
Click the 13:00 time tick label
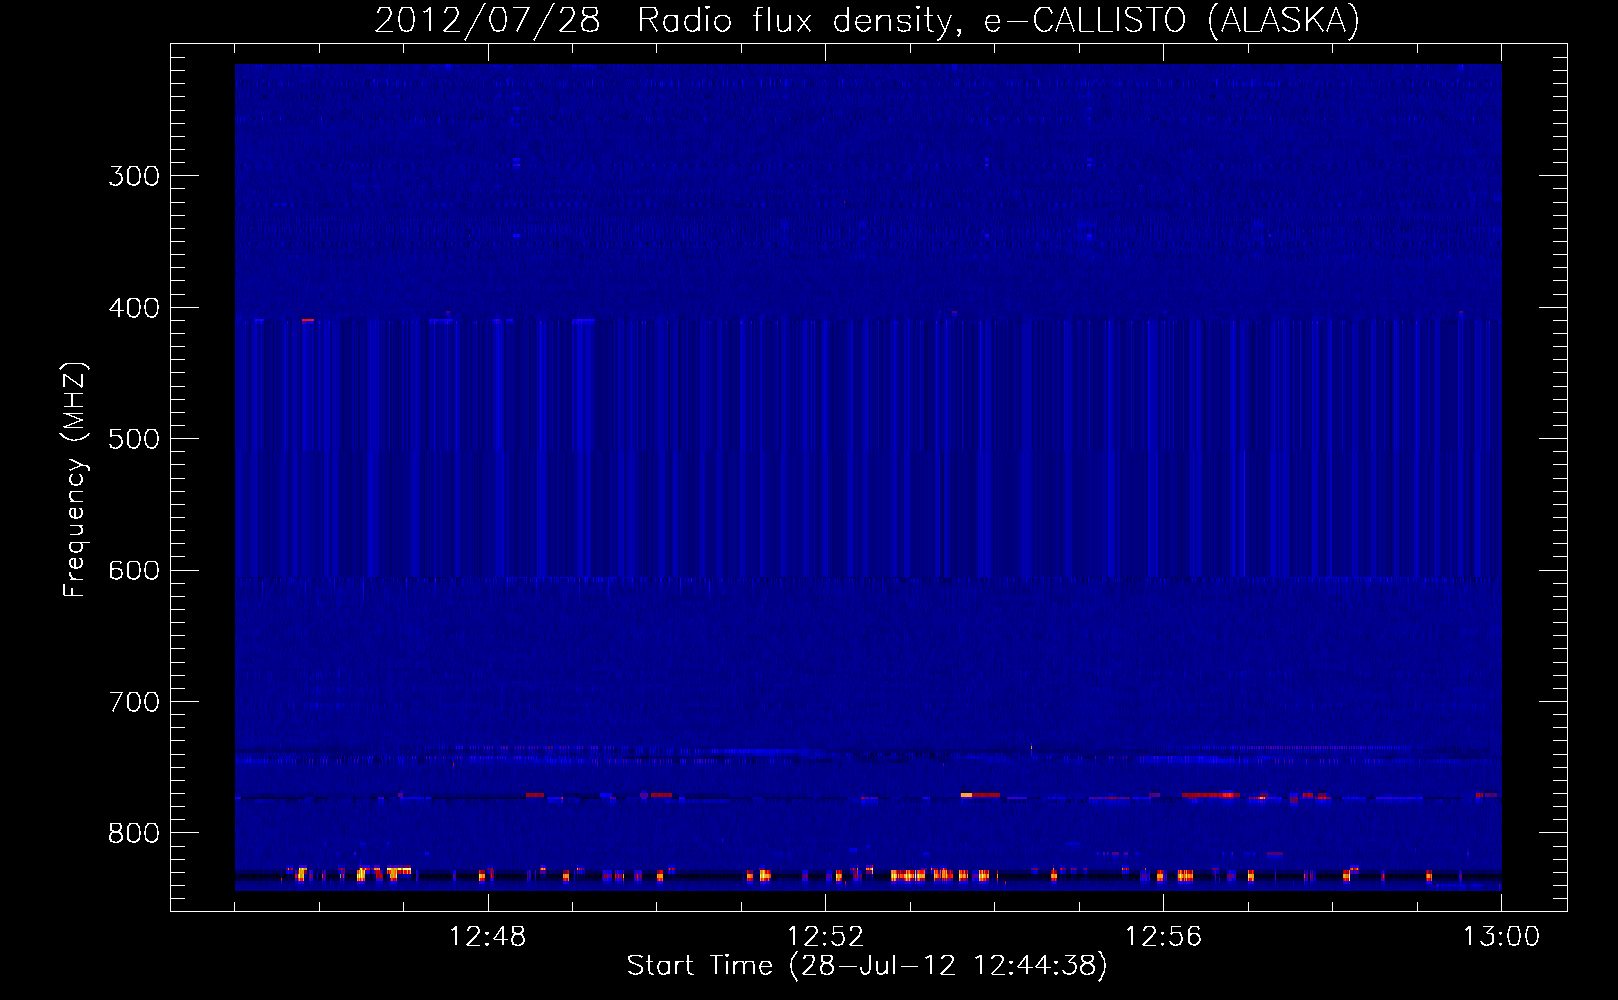1501,937
